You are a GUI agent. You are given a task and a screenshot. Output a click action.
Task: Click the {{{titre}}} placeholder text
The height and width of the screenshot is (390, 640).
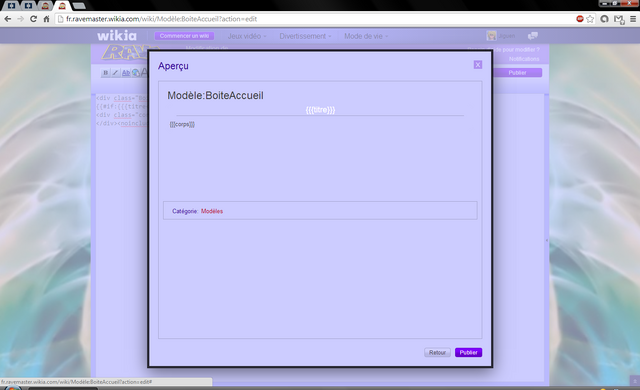pyautogui.click(x=320, y=110)
